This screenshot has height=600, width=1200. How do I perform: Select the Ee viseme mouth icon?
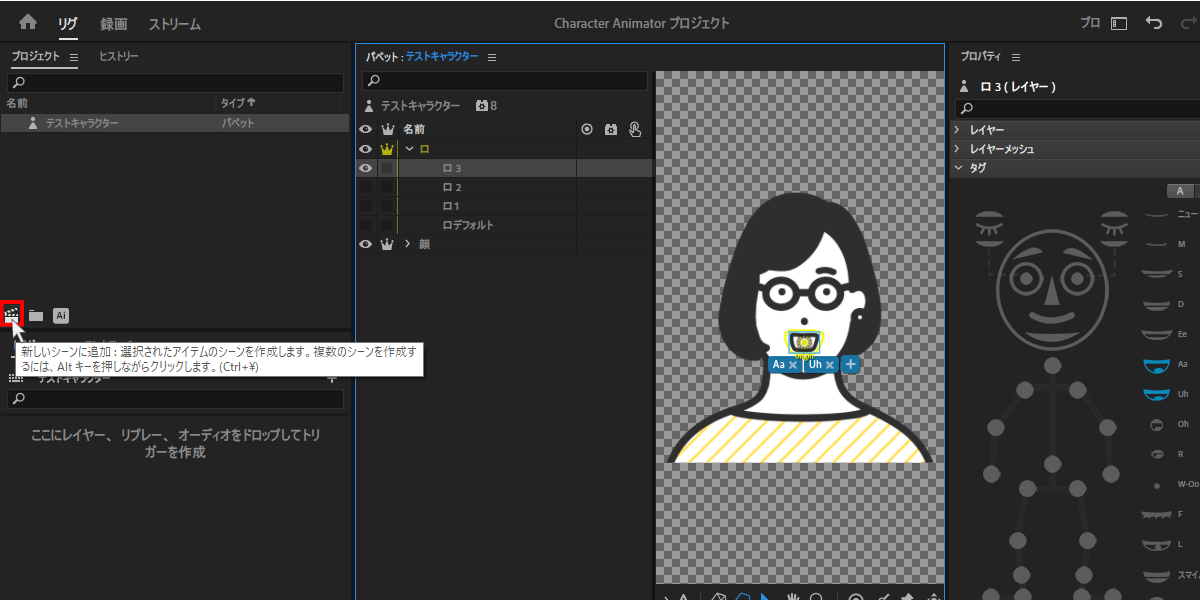pos(1156,334)
